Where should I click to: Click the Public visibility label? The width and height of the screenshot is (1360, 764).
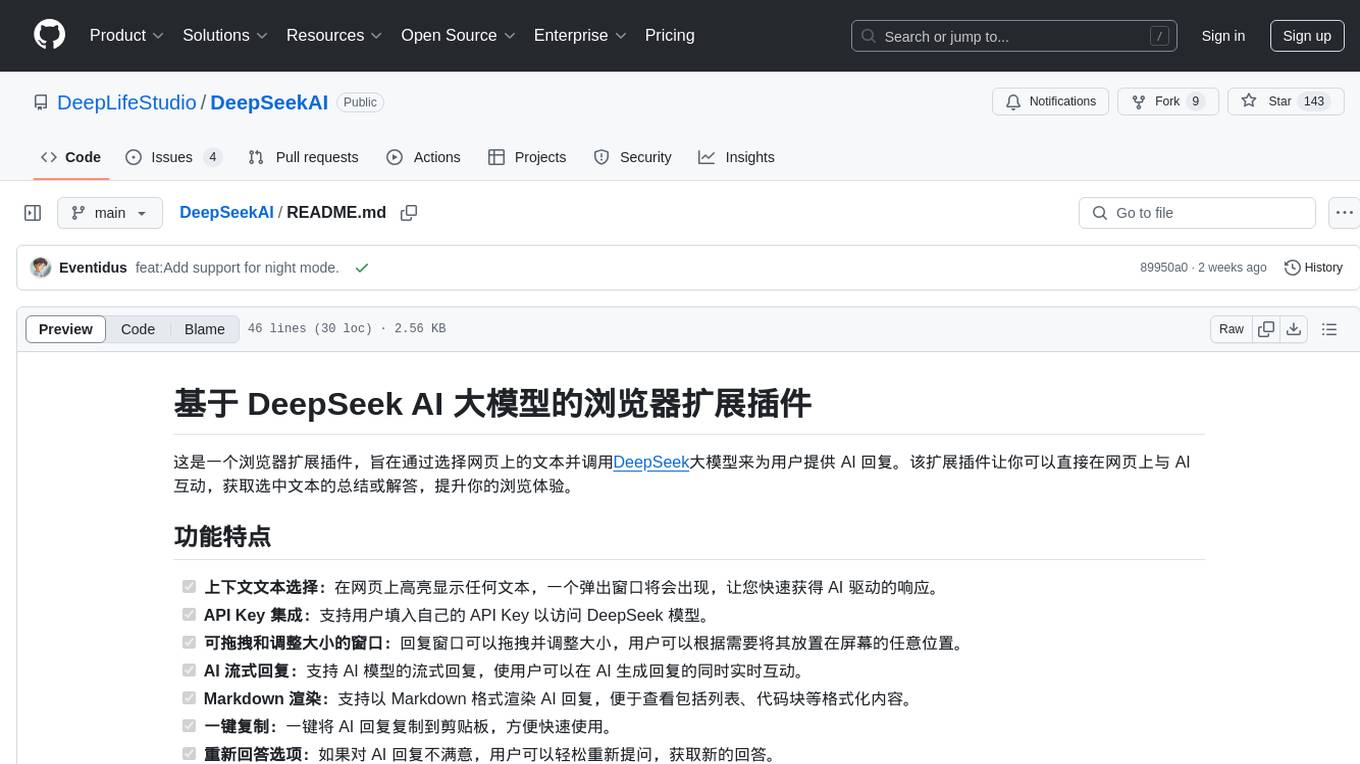pyautogui.click(x=360, y=102)
